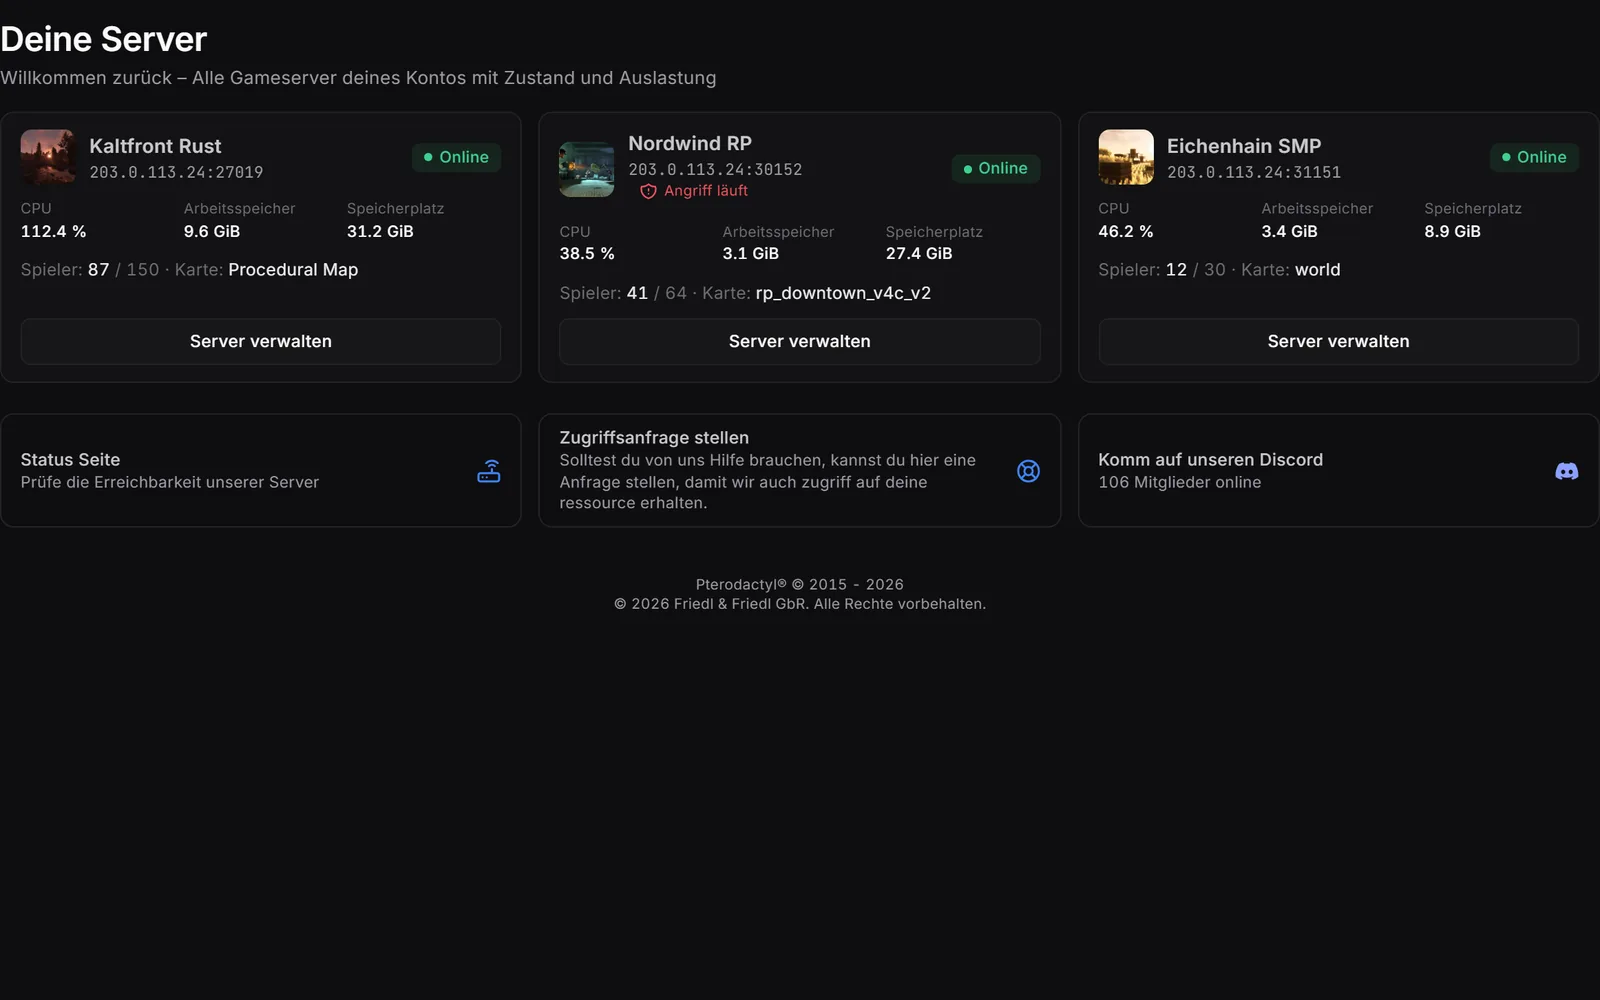Viewport: 1600px width, 1000px height.
Task: Click disk value 27.4 GiB
Action: [919, 254]
